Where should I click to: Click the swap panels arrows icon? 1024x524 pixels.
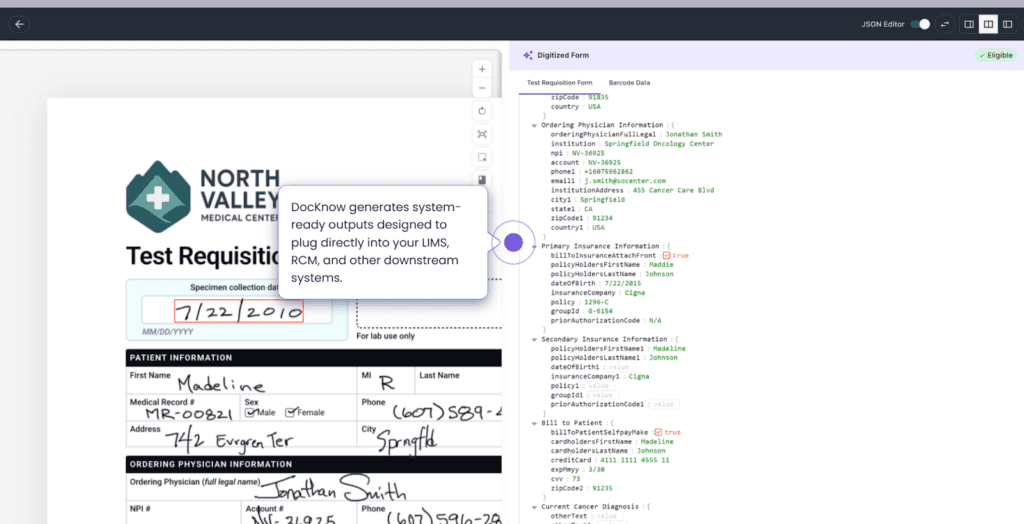coord(945,24)
